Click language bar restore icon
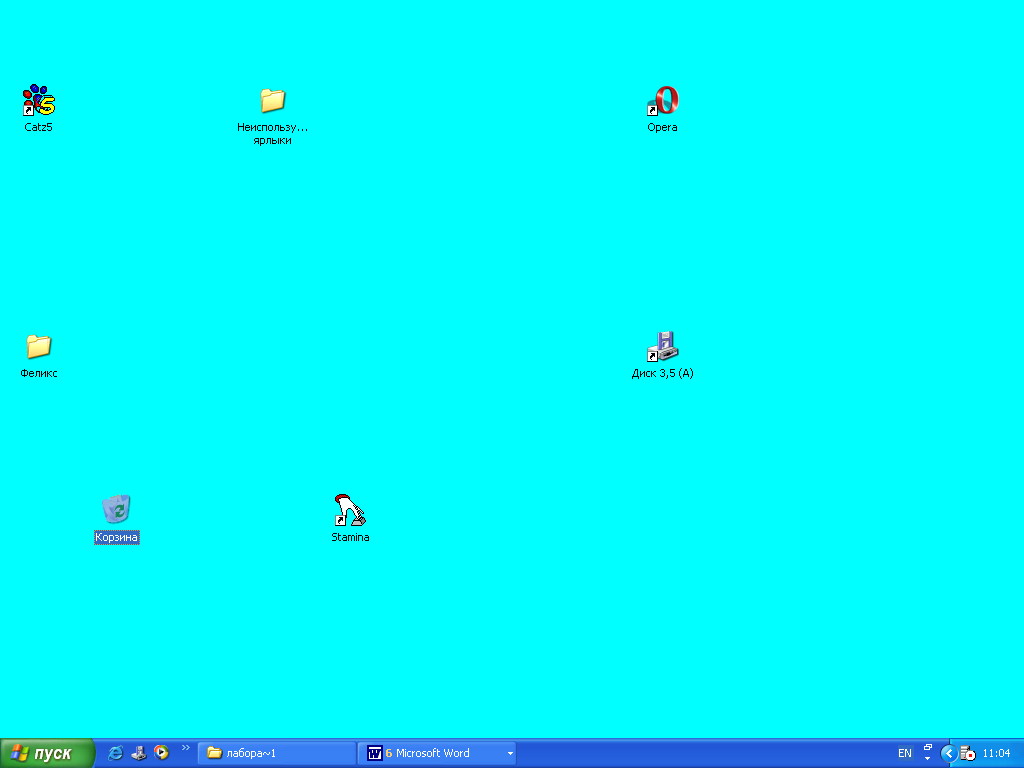Screen dimensions: 1024x768 [x=928, y=747]
